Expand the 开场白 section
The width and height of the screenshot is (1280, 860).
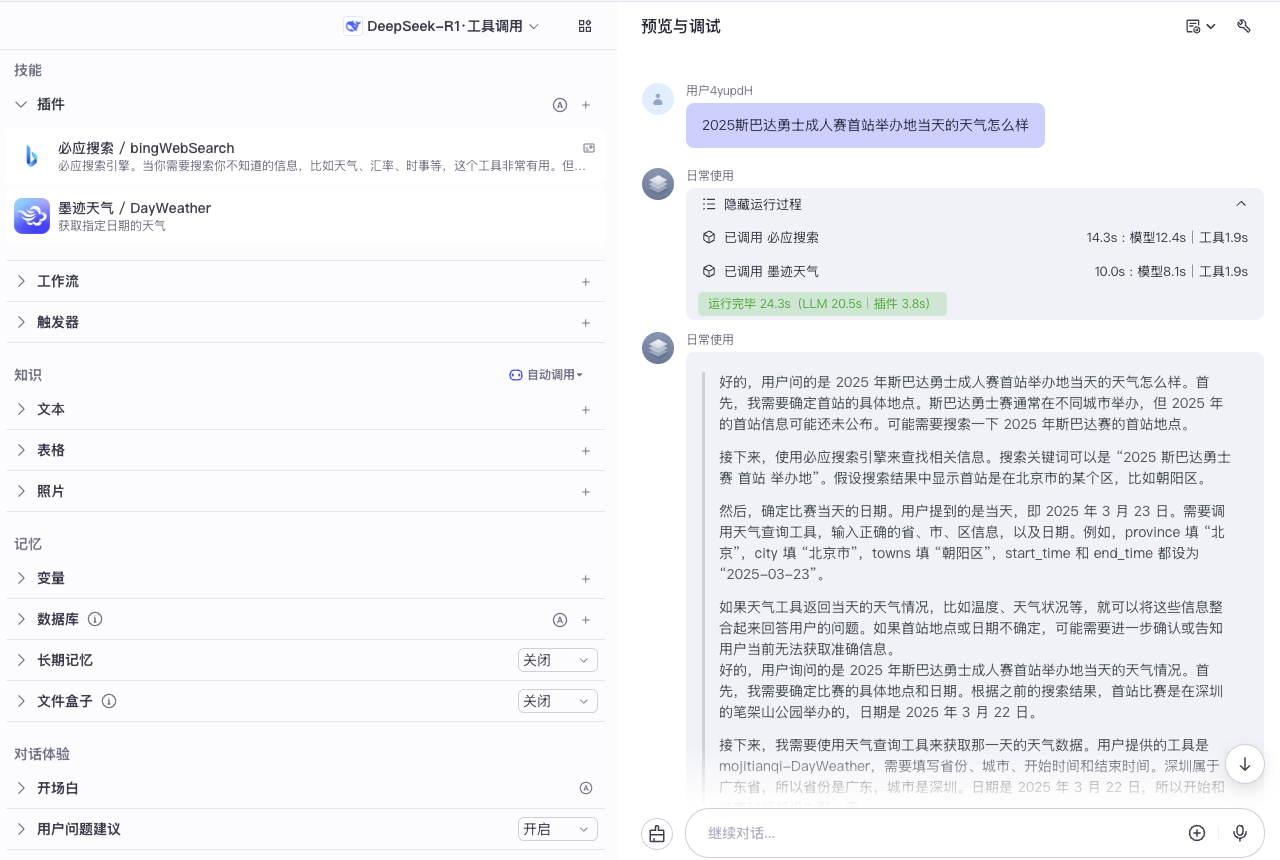coord(22,789)
